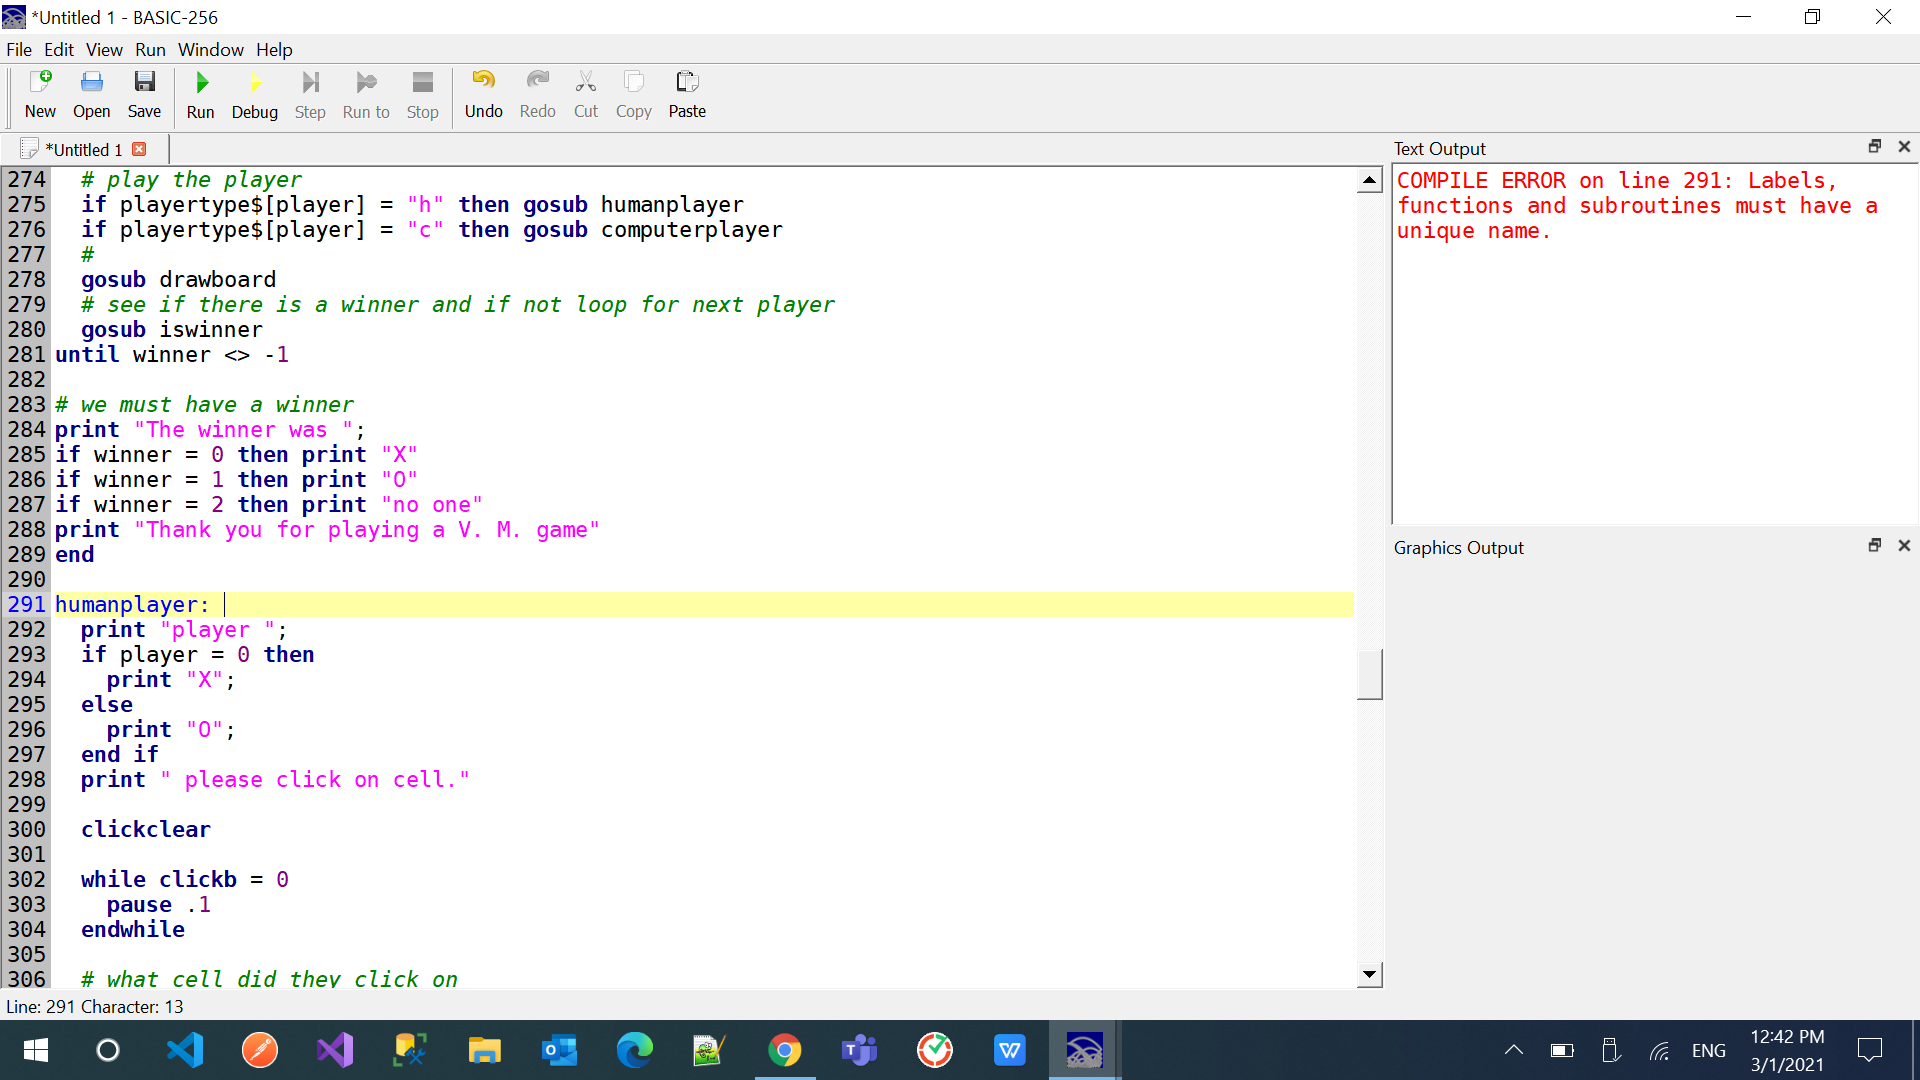Copy the selected code
This screenshot has height=1080, width=1920.
[x=633, y=95]
